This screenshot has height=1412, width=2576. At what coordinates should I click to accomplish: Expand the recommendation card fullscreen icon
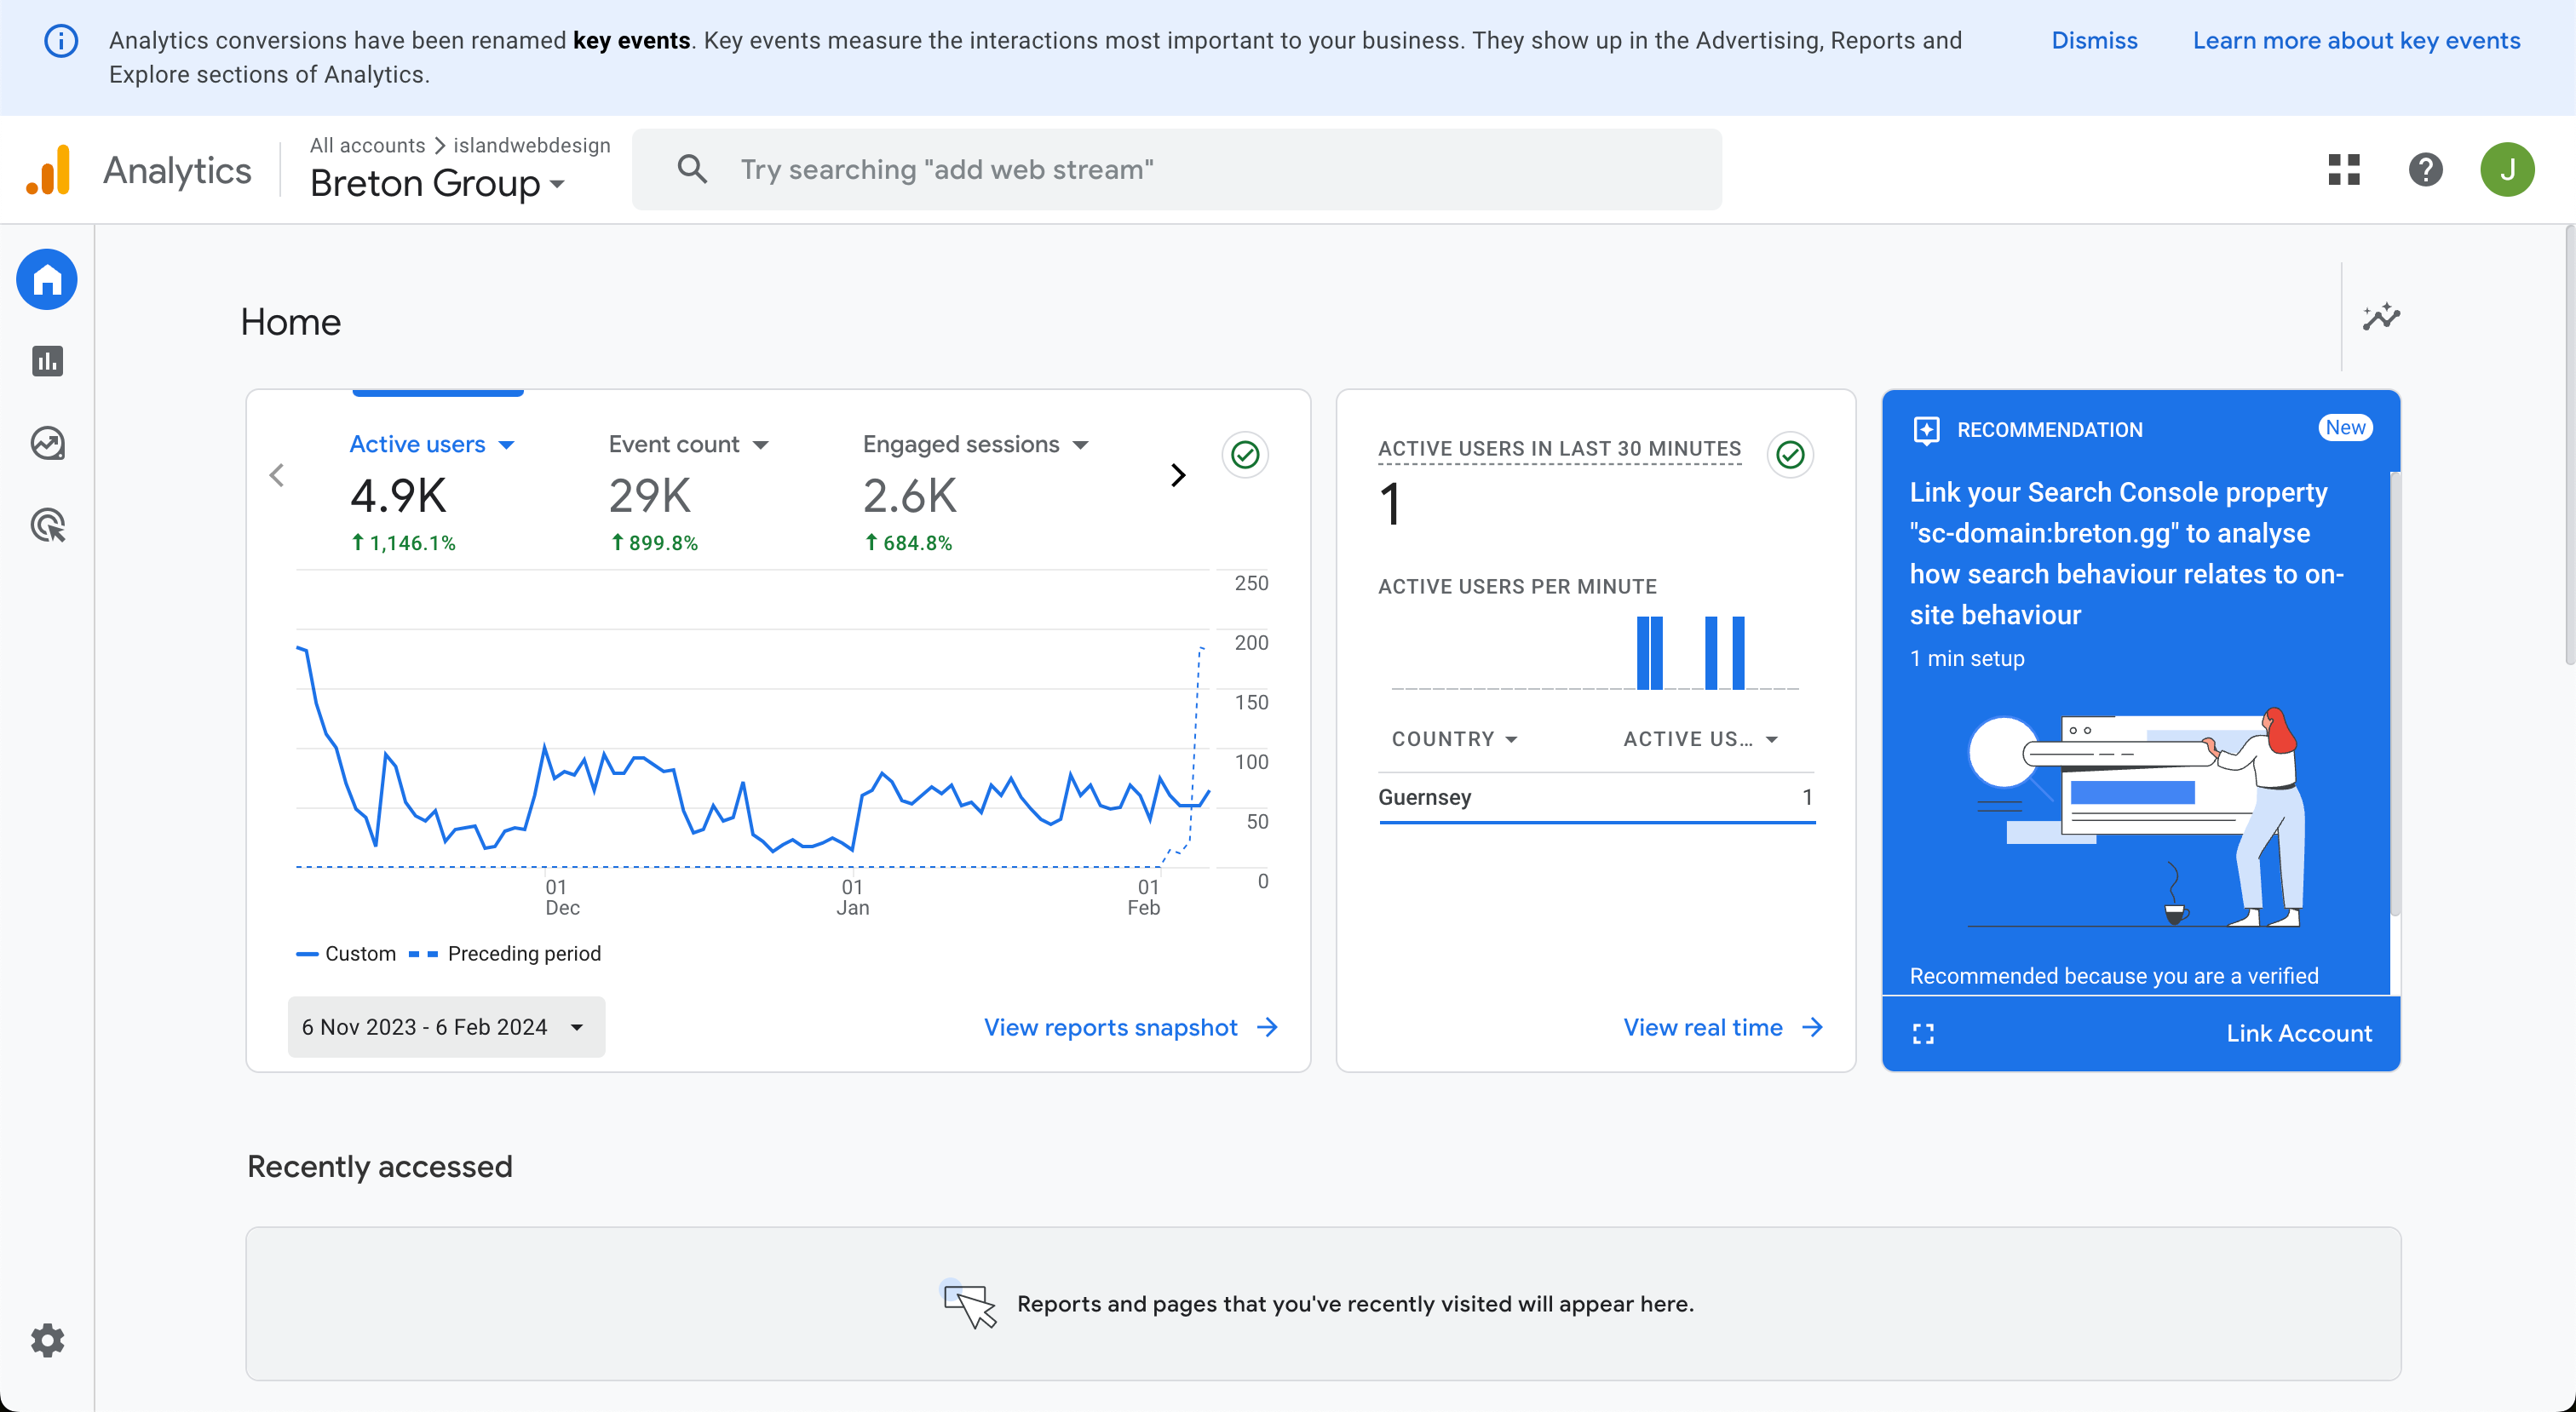coord(1923,1034)
